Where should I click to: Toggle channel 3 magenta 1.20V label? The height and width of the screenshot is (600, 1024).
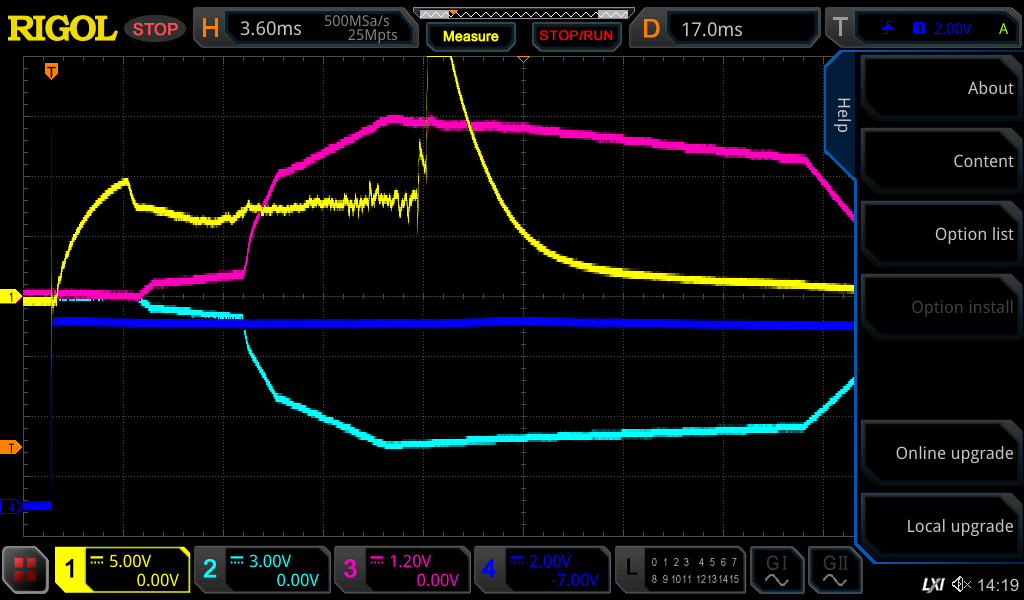401,570
